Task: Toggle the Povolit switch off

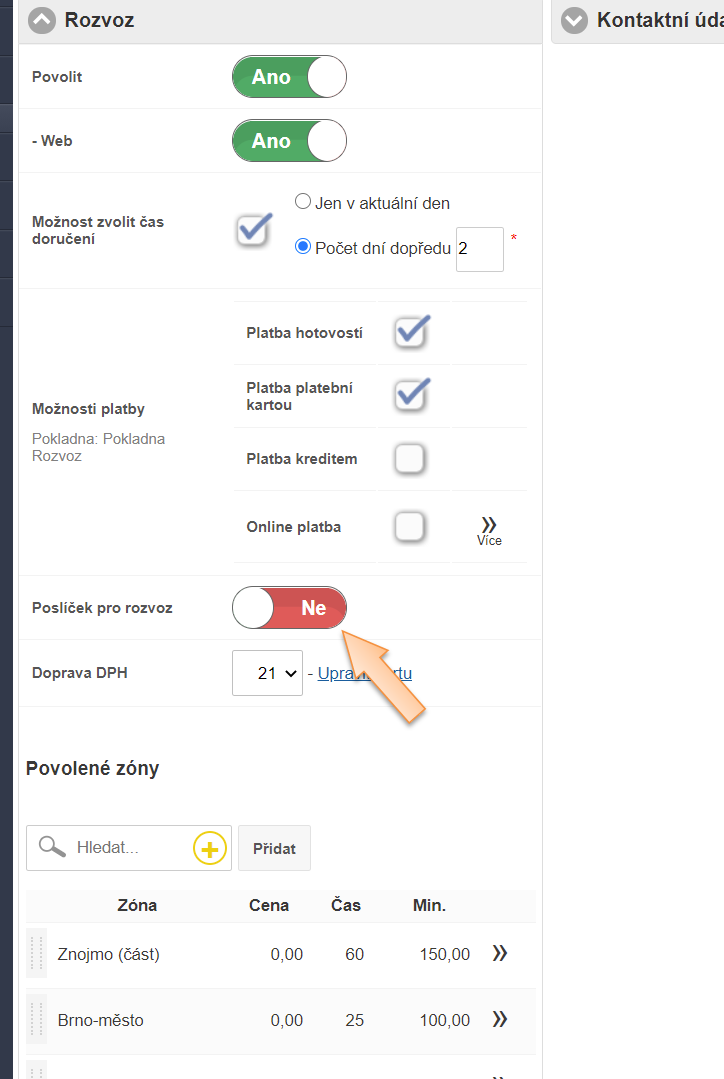Action: [x=289, y=77]
